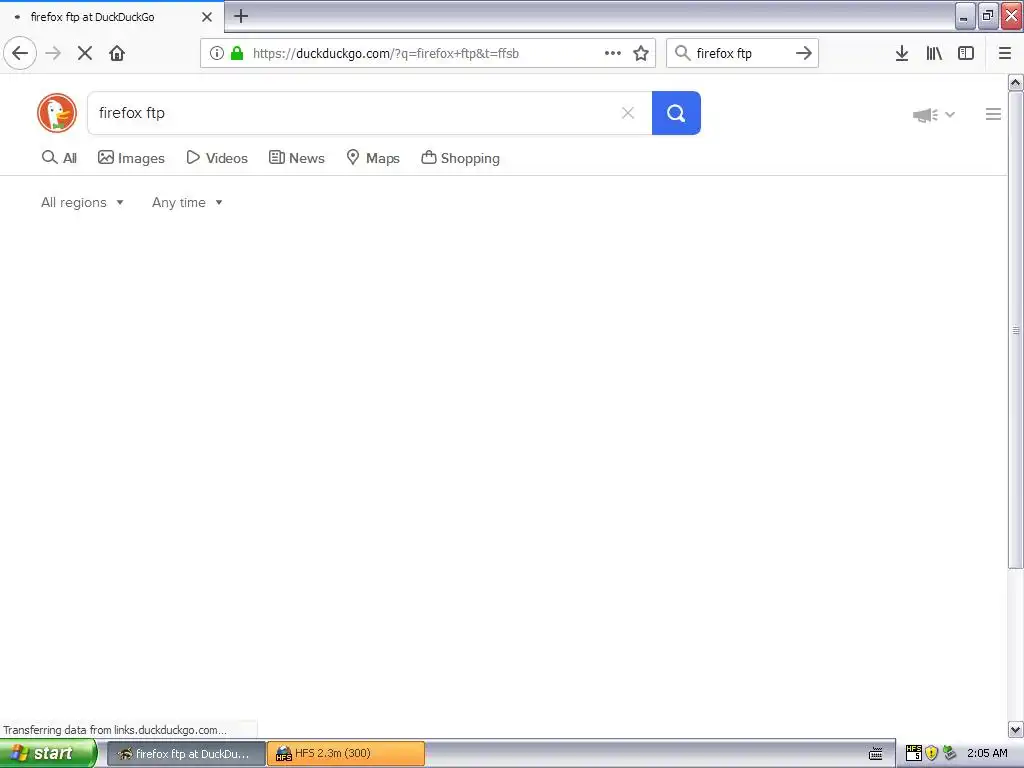Click the search bar magnifier icon

click(682, 53)
